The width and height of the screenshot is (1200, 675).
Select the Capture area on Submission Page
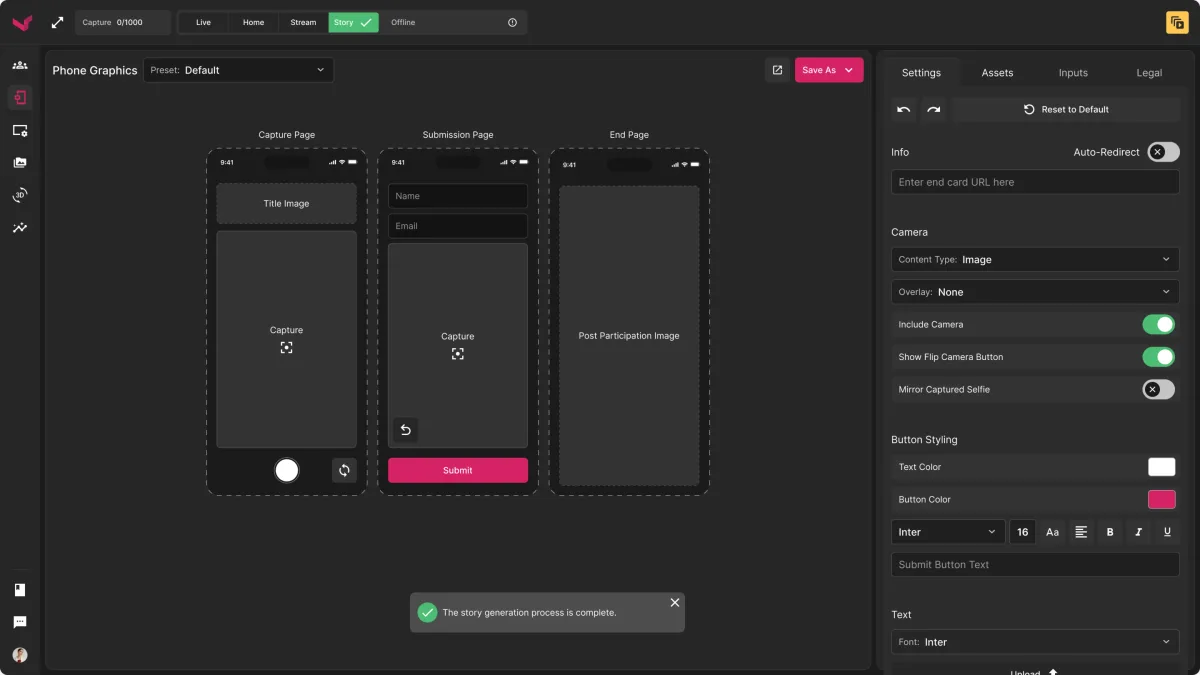pyautogui.click(x=458, y=345)
